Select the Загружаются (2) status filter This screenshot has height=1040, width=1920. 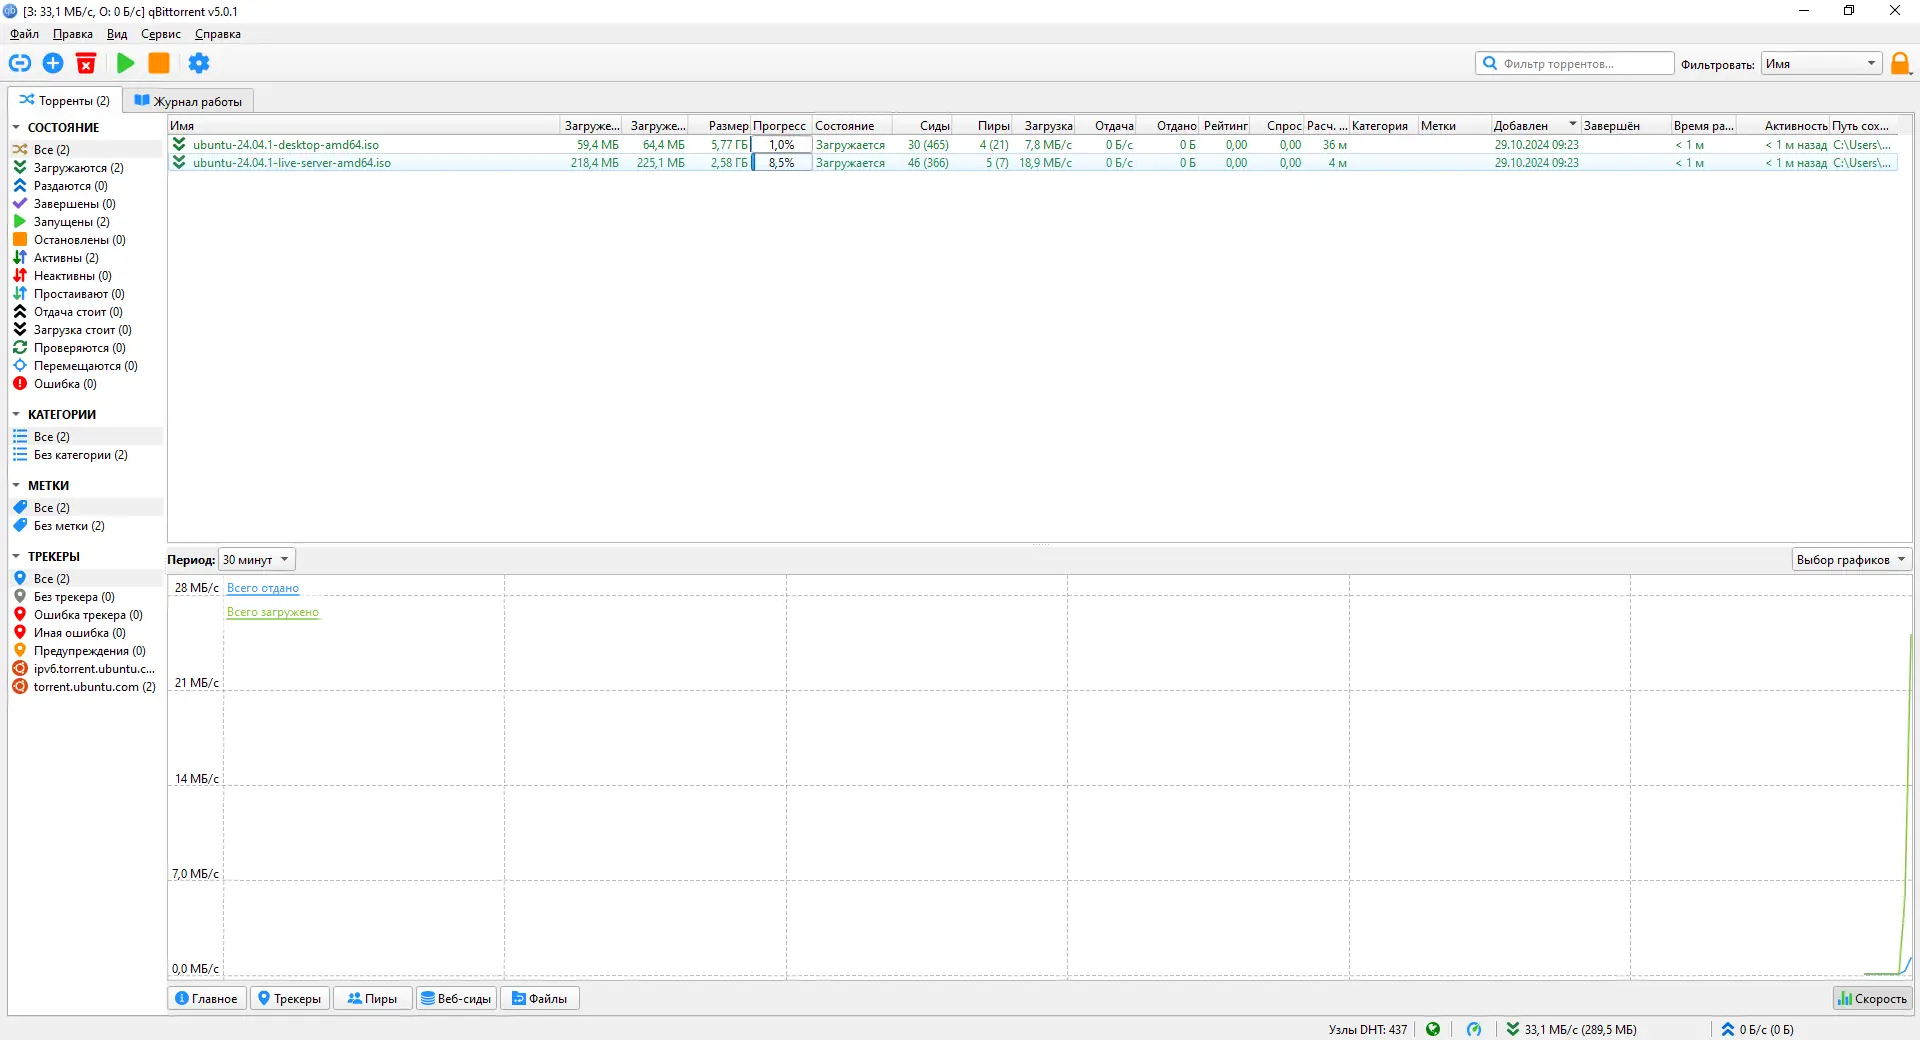[x=85, y=168]
